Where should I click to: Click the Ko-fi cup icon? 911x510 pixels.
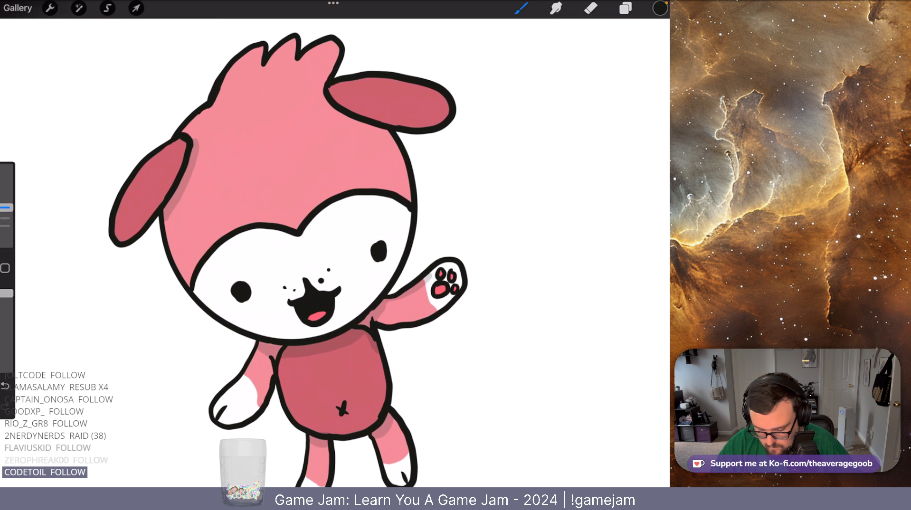(x=699, y=463)
